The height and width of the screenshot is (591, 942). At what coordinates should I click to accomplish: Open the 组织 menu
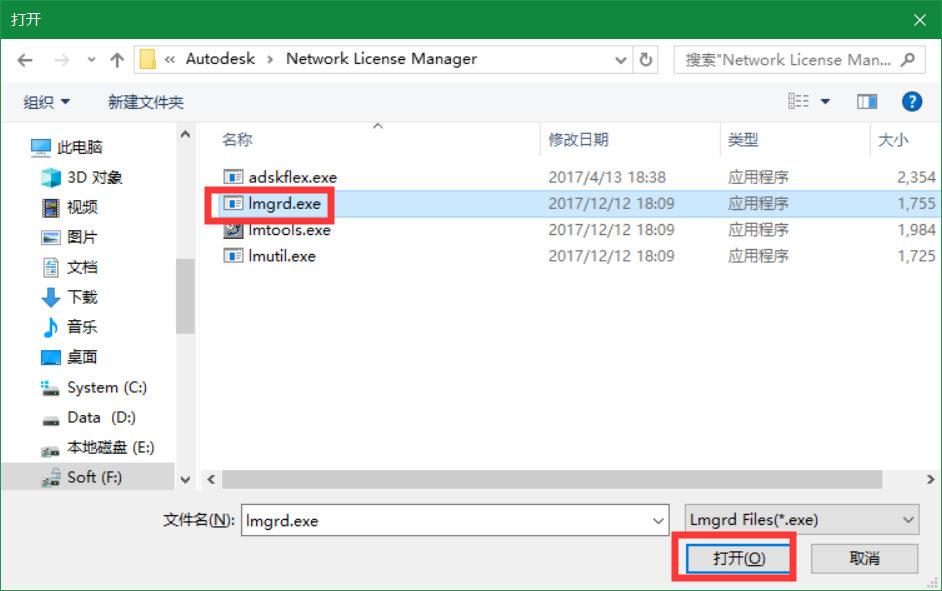coord(46,102)
